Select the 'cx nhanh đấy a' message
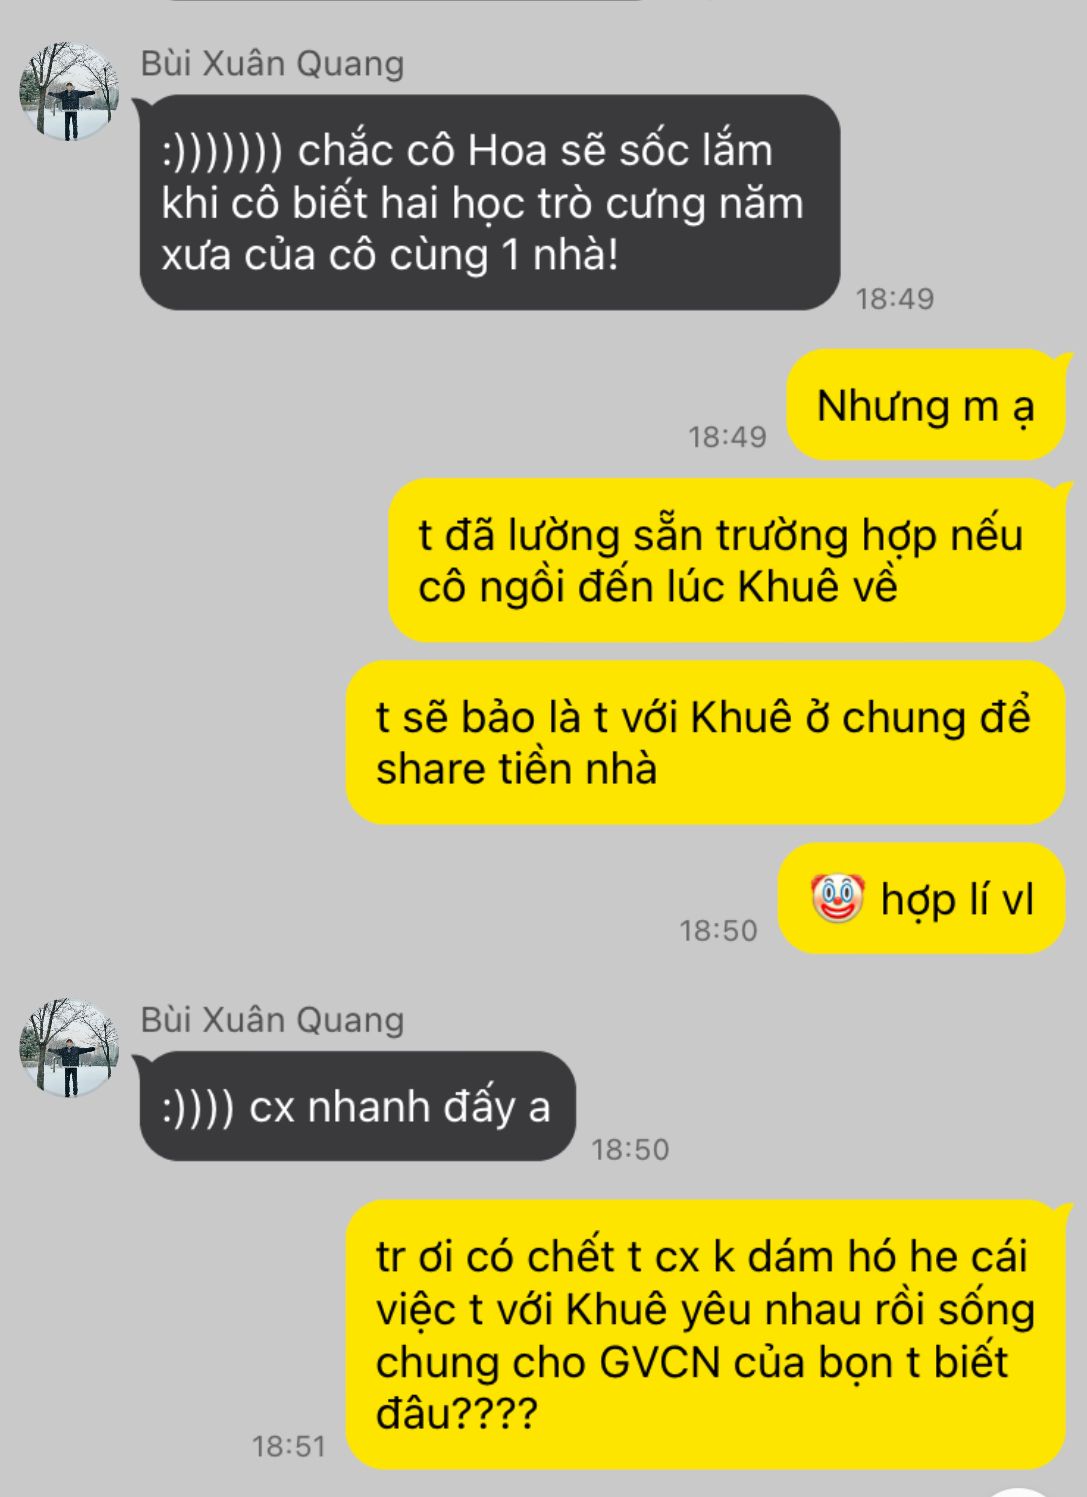1087x1497 pixels. click(x=357, y=1106)
